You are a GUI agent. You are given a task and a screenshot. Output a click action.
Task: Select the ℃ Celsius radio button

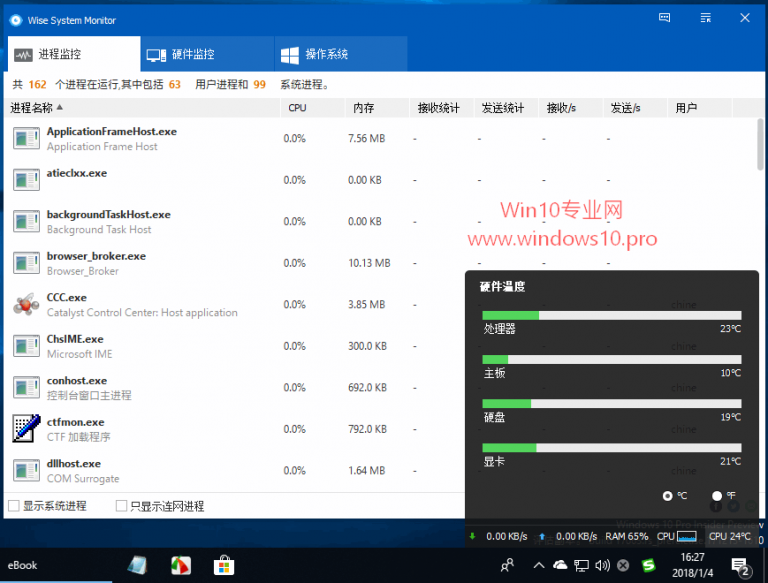[667, 496]
